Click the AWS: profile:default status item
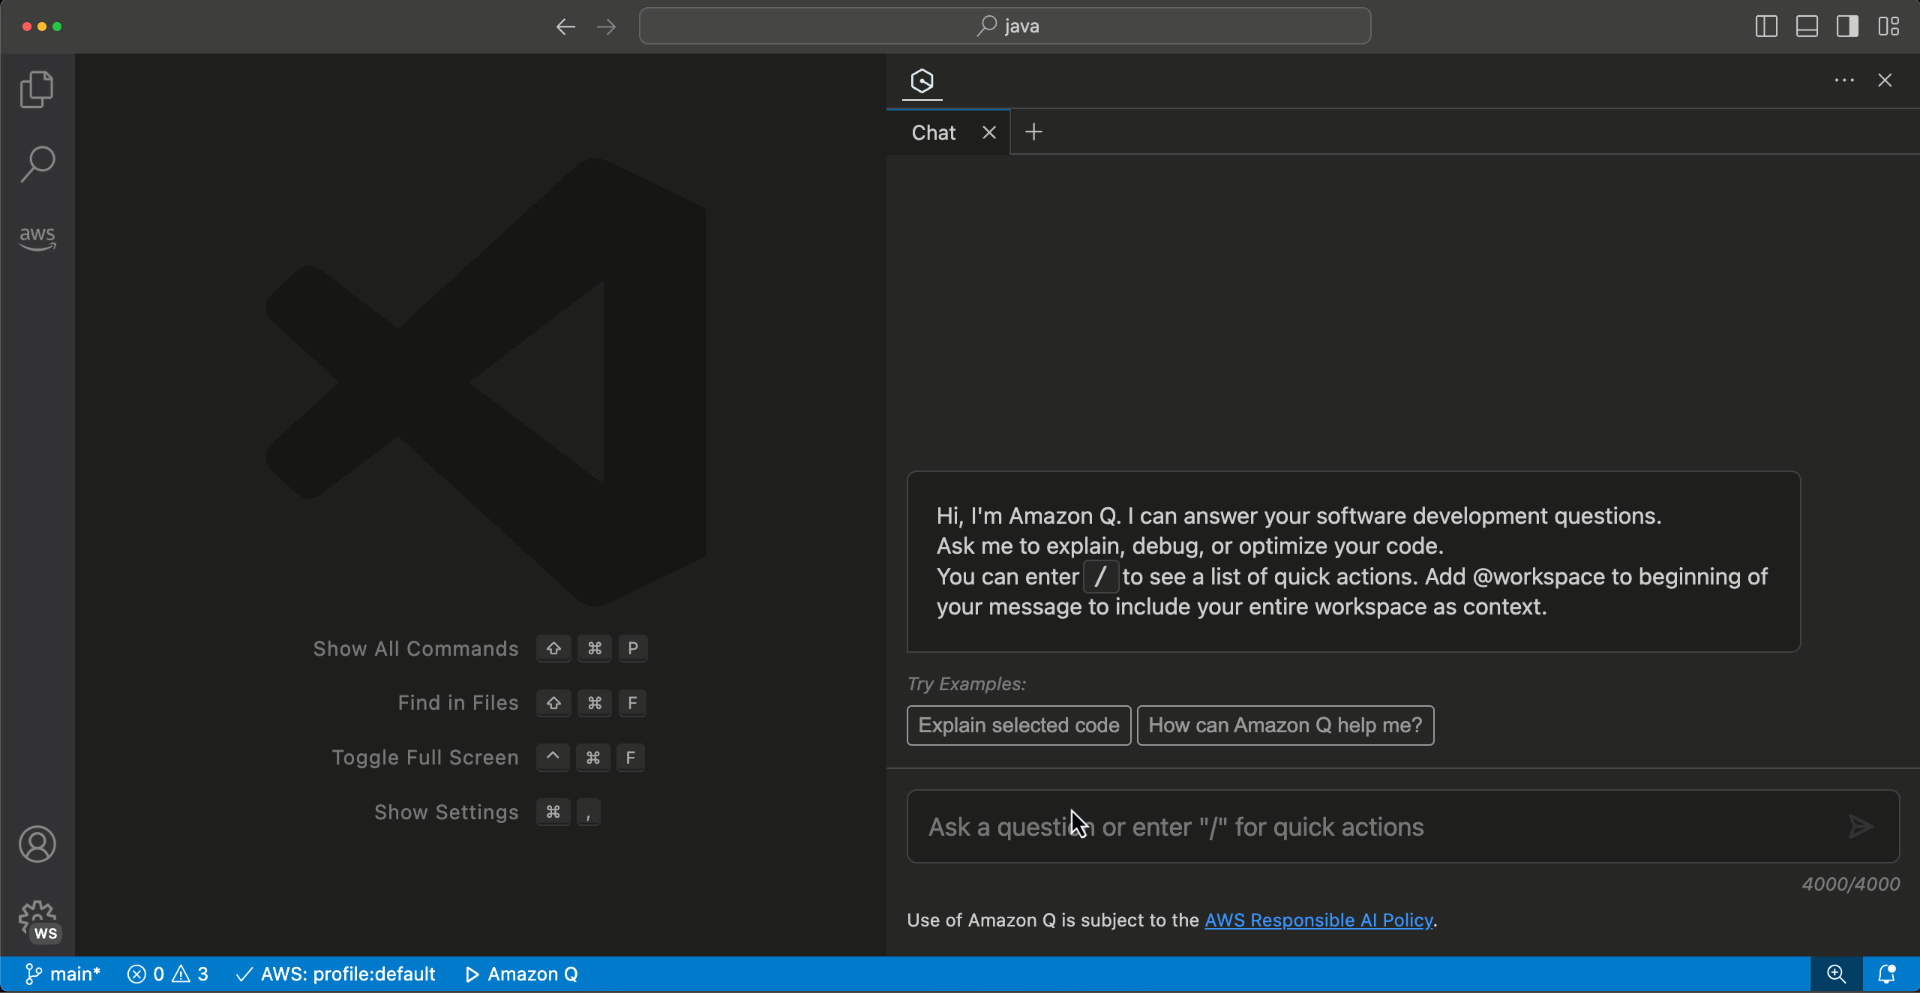This screenshot has width=1920, height=993. [x=336, y=974]
